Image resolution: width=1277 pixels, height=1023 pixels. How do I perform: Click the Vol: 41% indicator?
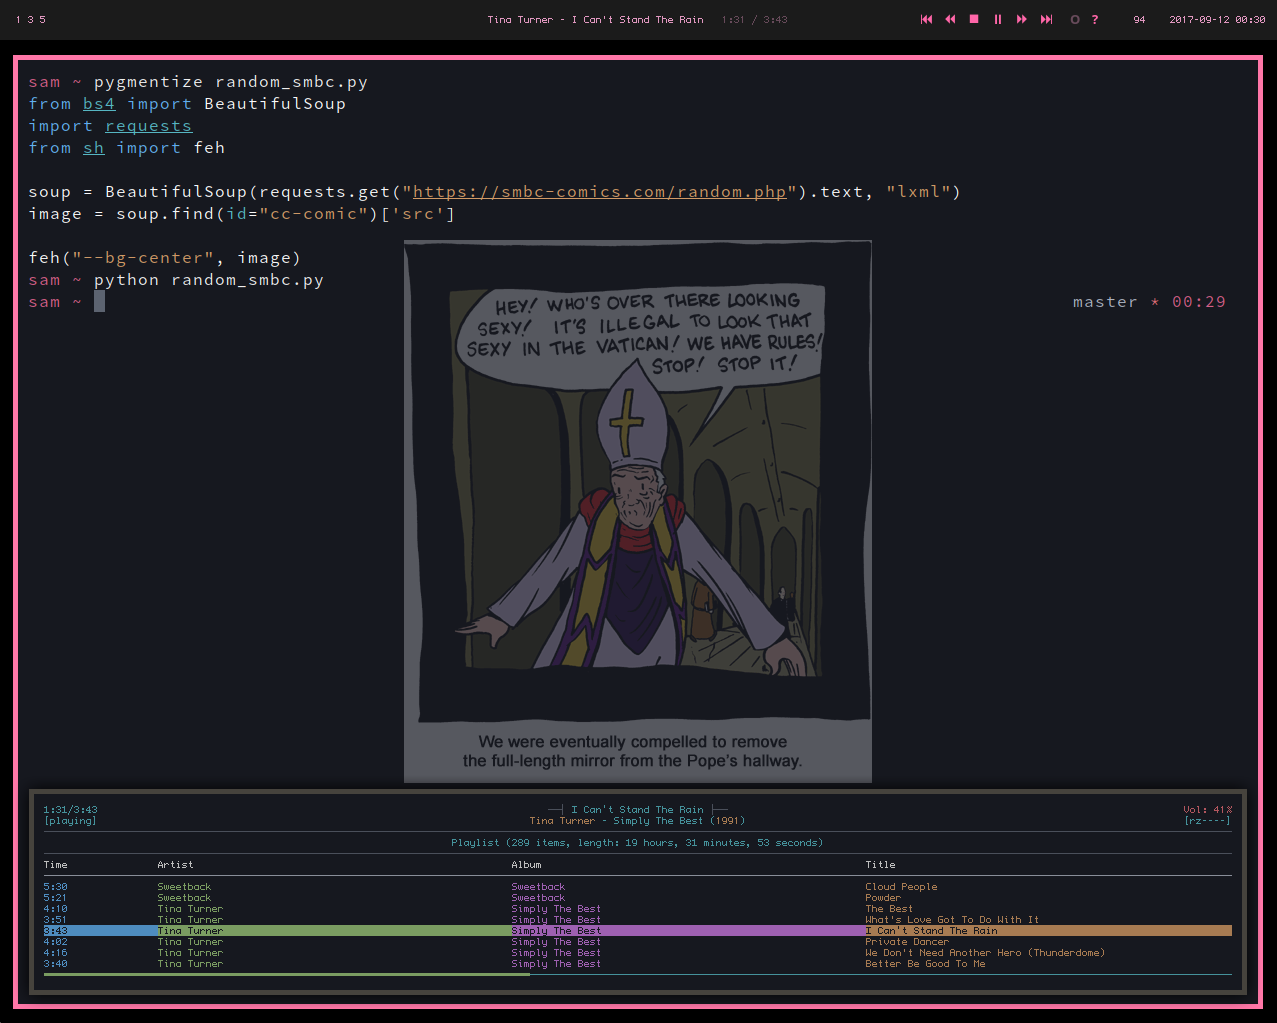coord(1207,810)
